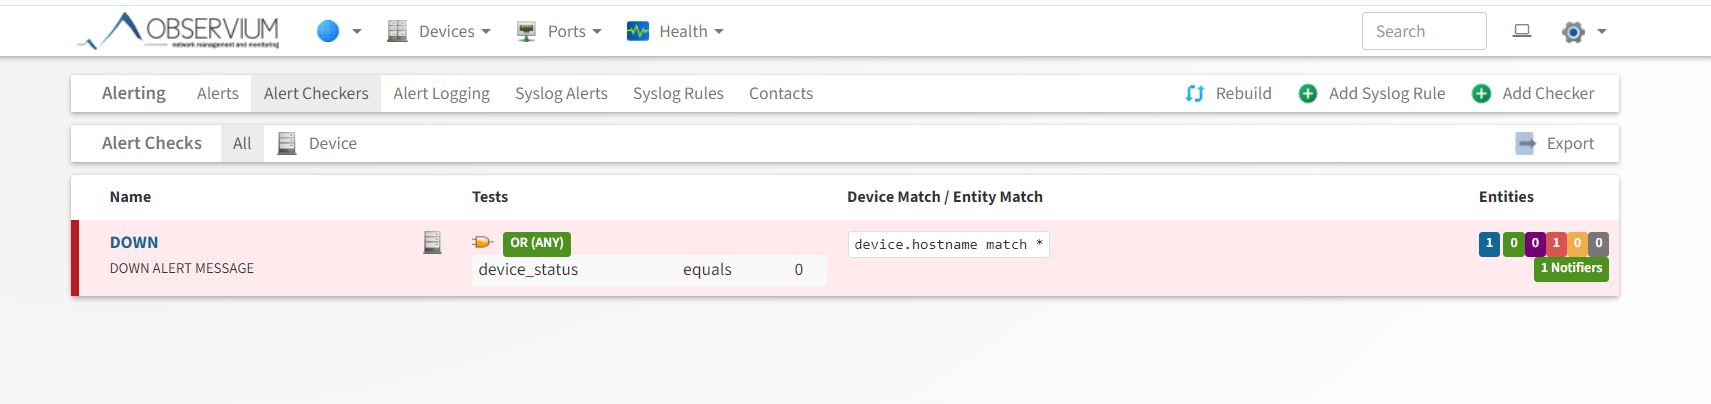Expand the Devices dropdown menu

coord(440,31)
